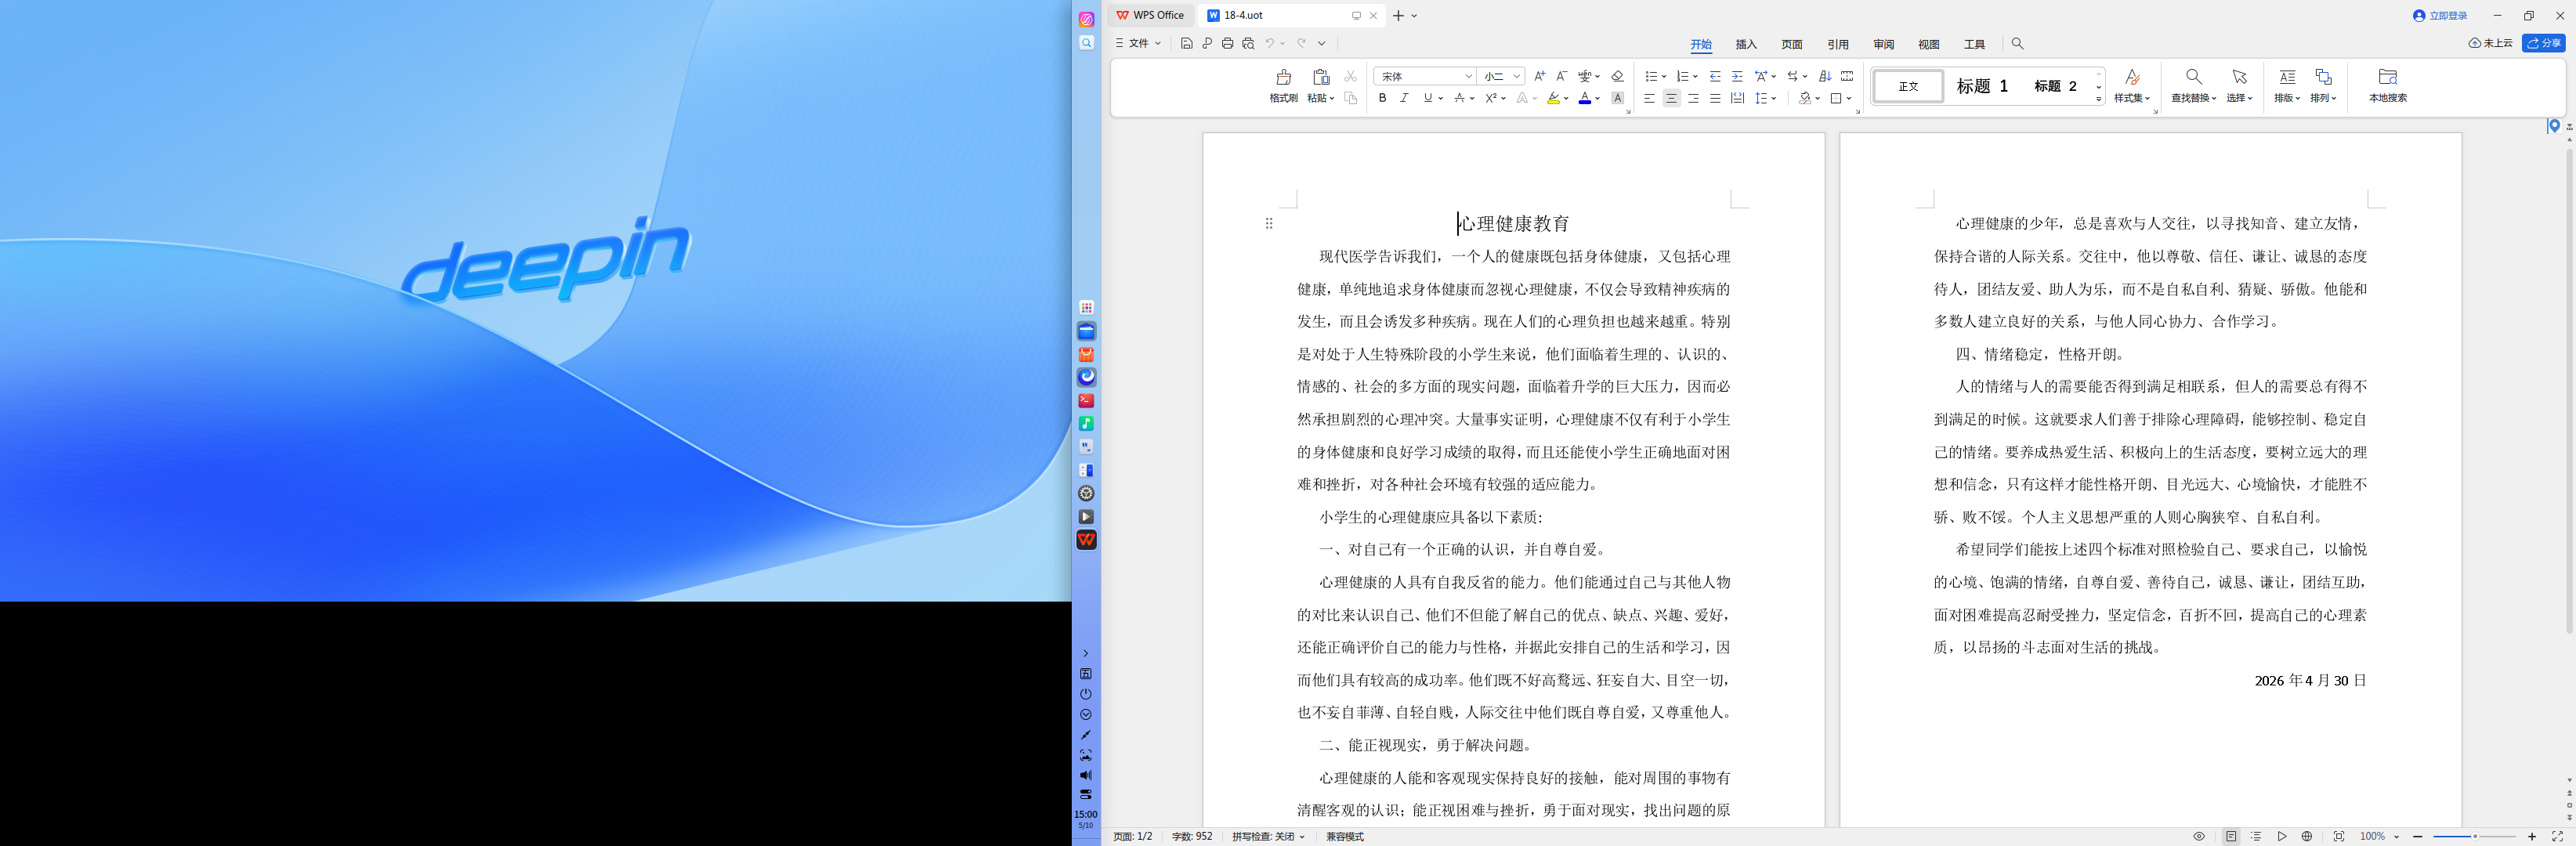Expand the bullet list dropdown arrow

1664,77
